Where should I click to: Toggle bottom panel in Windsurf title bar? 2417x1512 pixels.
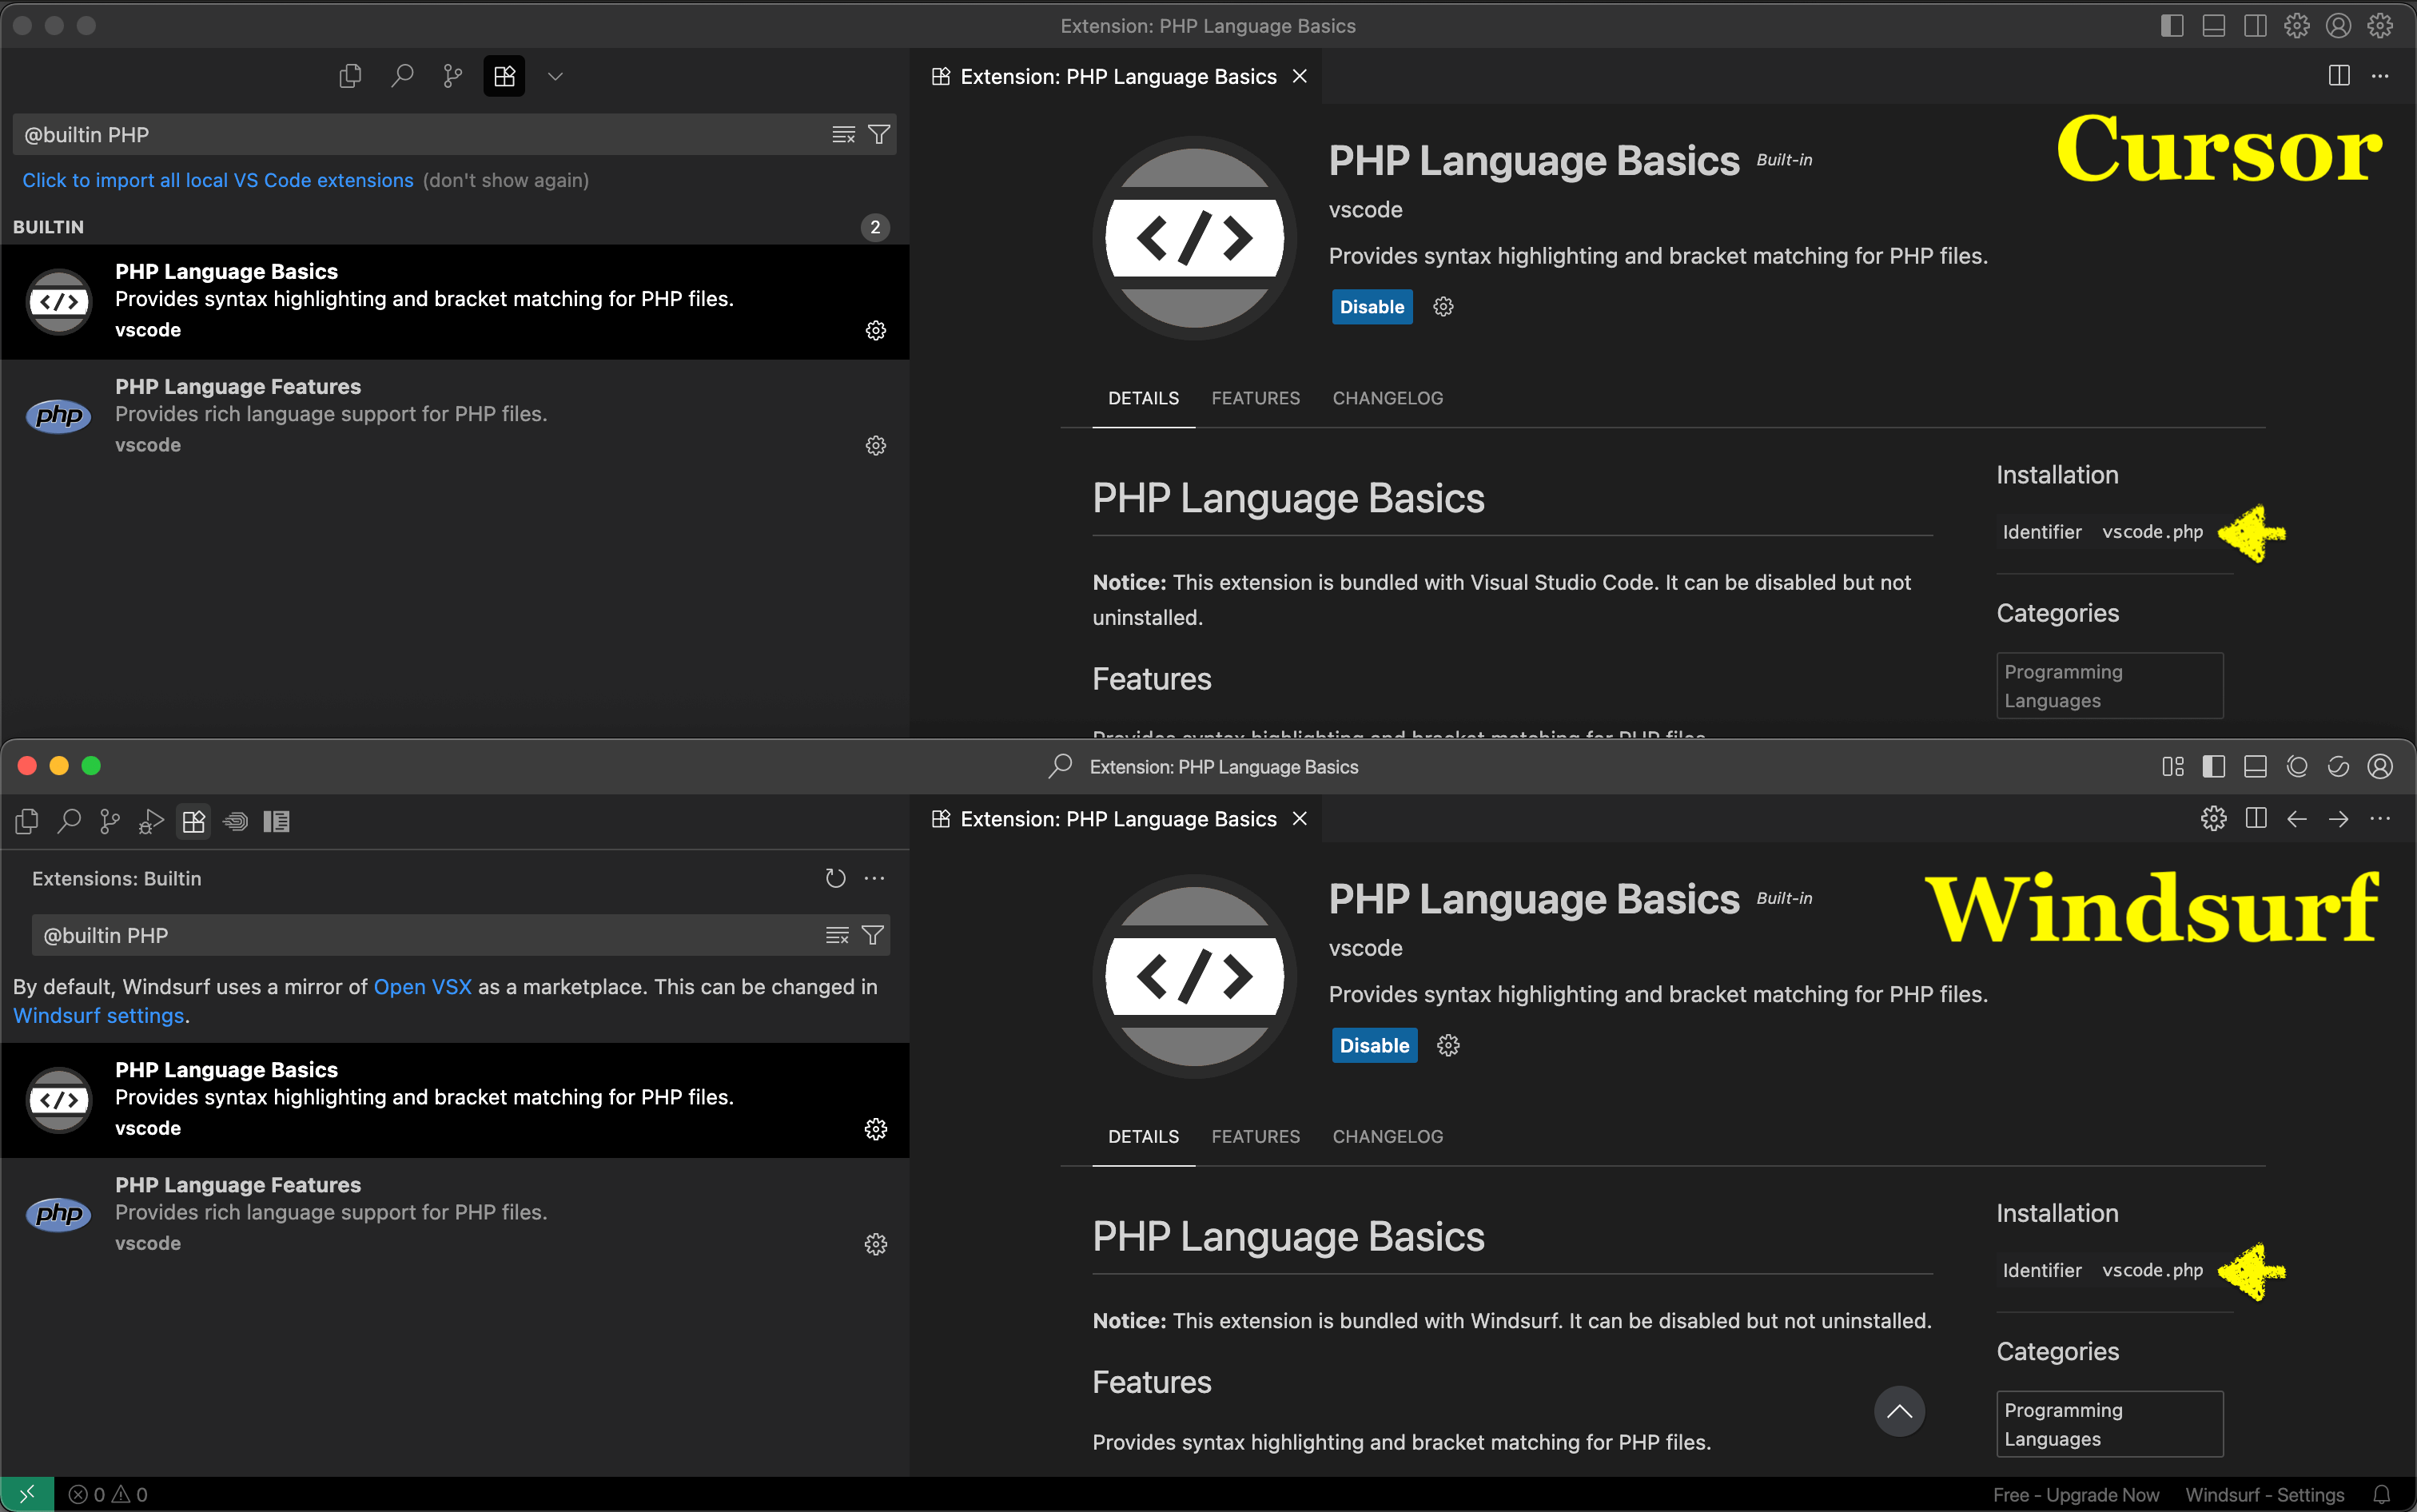2255,766
